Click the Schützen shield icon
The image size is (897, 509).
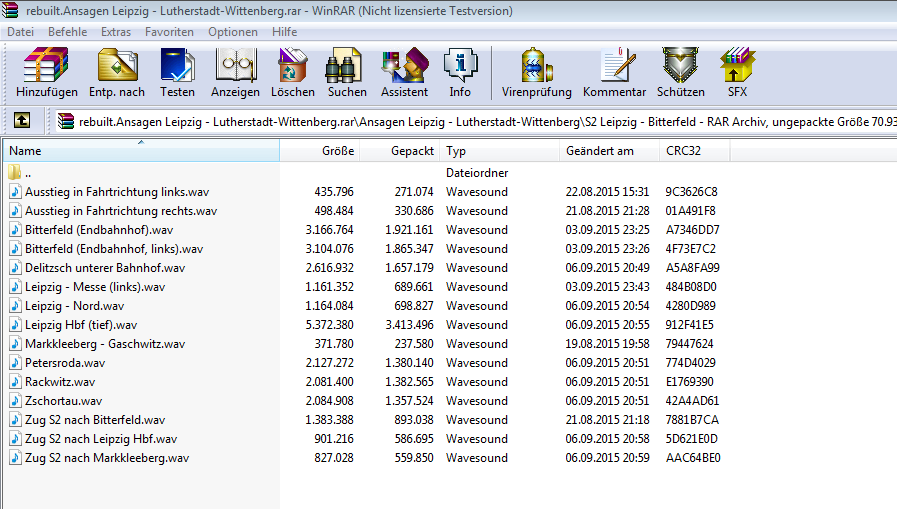point(680,65)
